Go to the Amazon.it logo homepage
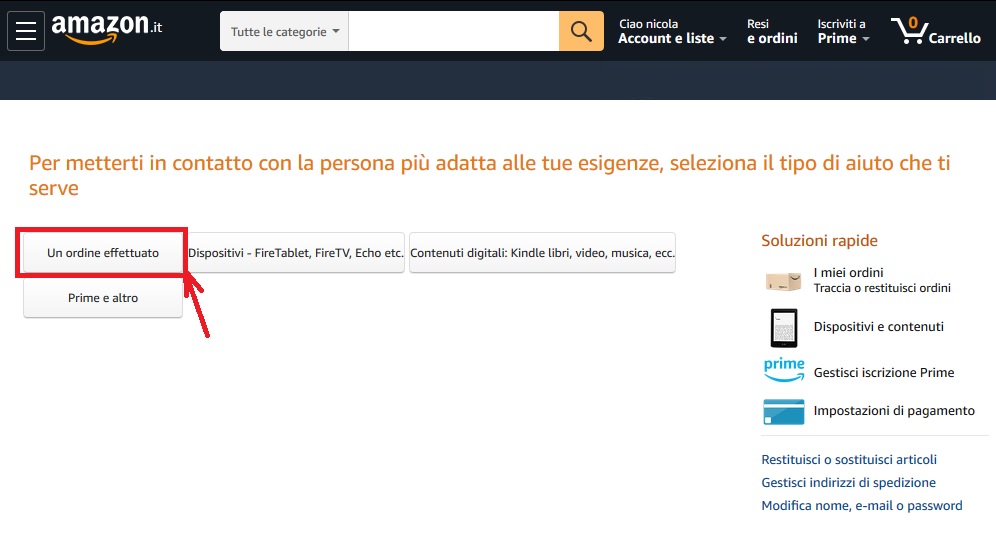Image resolution: width=996 pixels, height=537 pixels. coord(107,29)
